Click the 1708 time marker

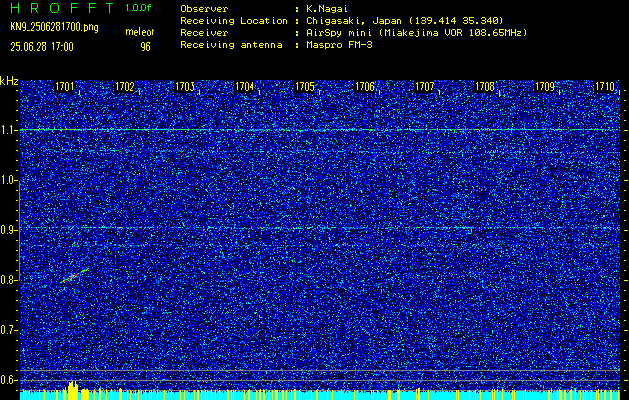[x=485, y=87]
